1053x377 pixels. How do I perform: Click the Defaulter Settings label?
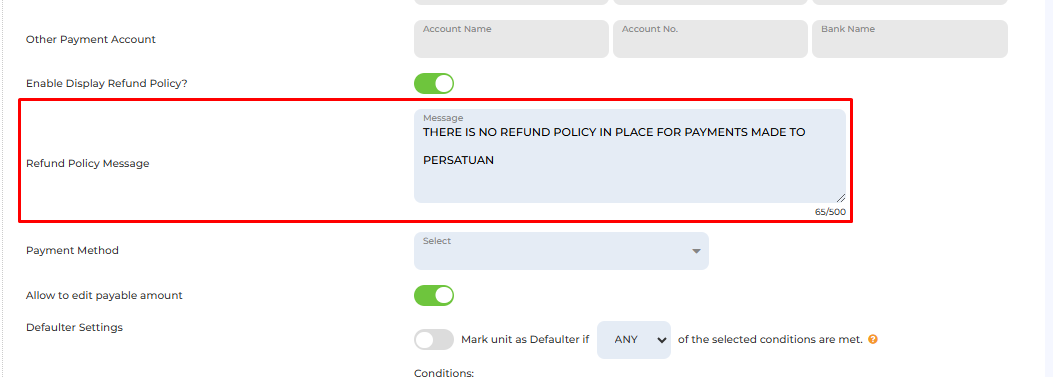(74, 327)
